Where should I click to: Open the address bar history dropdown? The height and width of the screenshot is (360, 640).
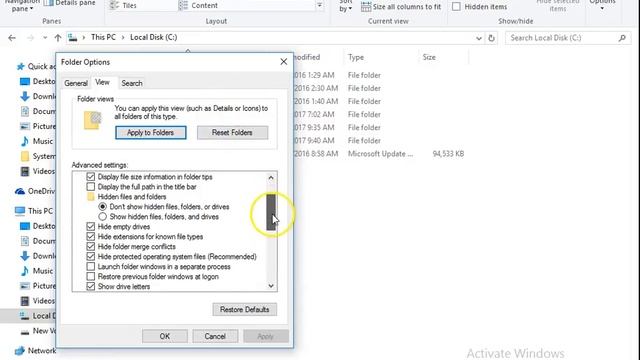(478, 38)
